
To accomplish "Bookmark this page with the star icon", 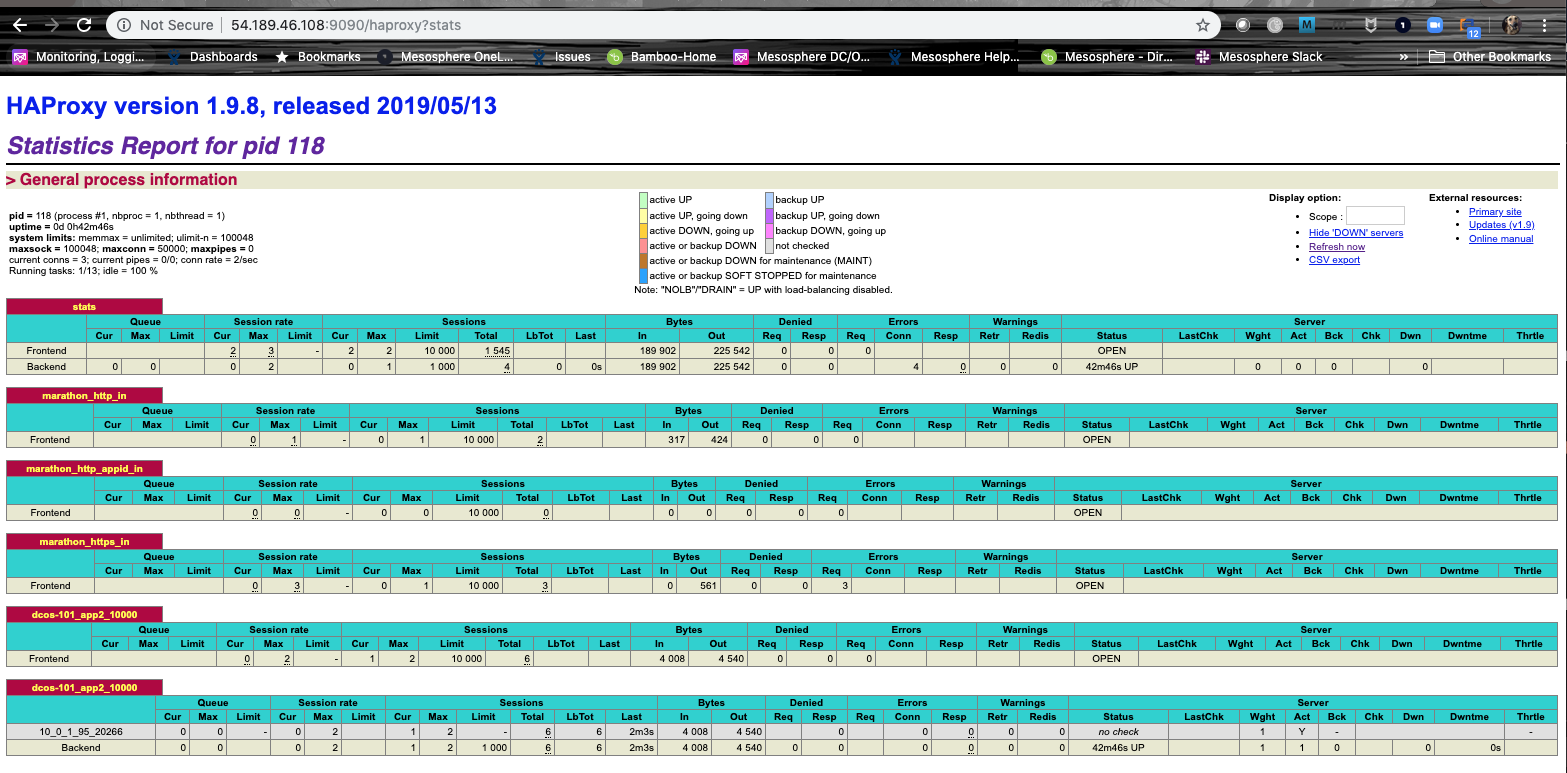I will 1203,25.
